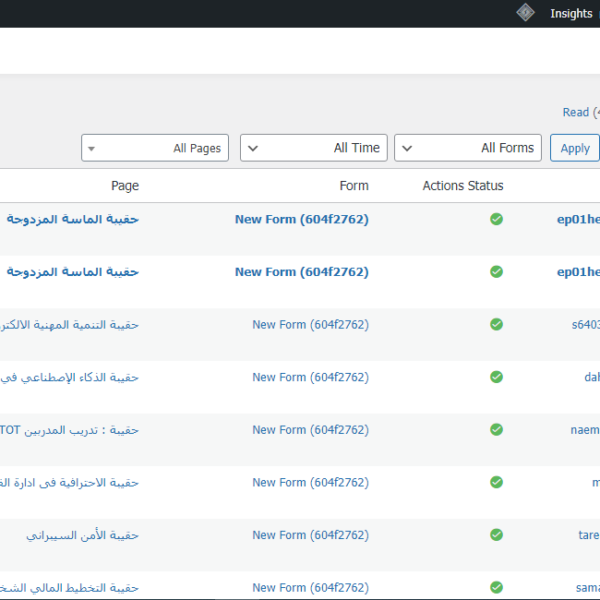Click green check in الذكاء الإصطناعي row

(x=496, y=377)
